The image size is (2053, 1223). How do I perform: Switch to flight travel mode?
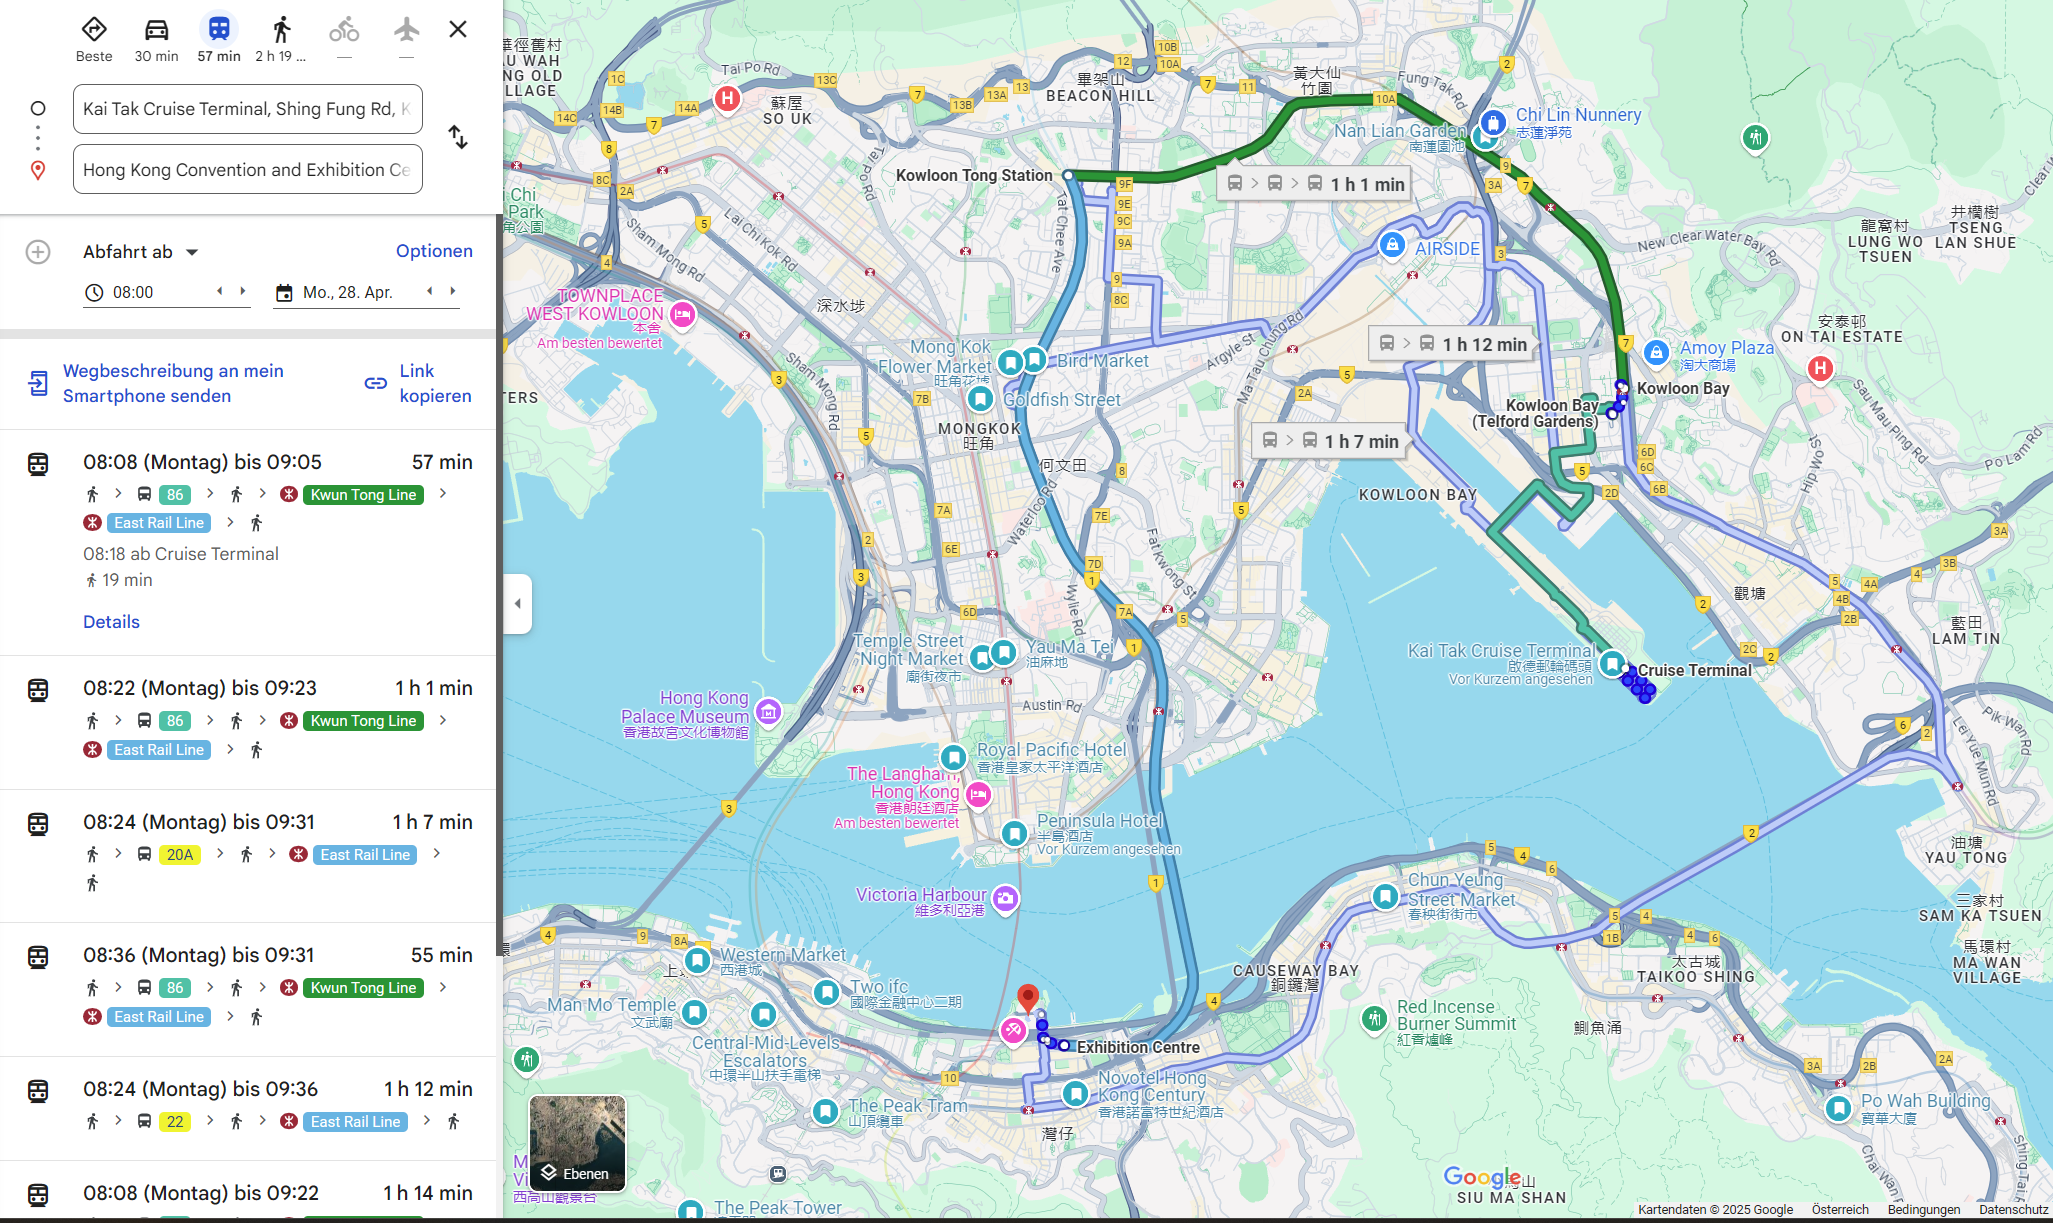tap(406, 30)
